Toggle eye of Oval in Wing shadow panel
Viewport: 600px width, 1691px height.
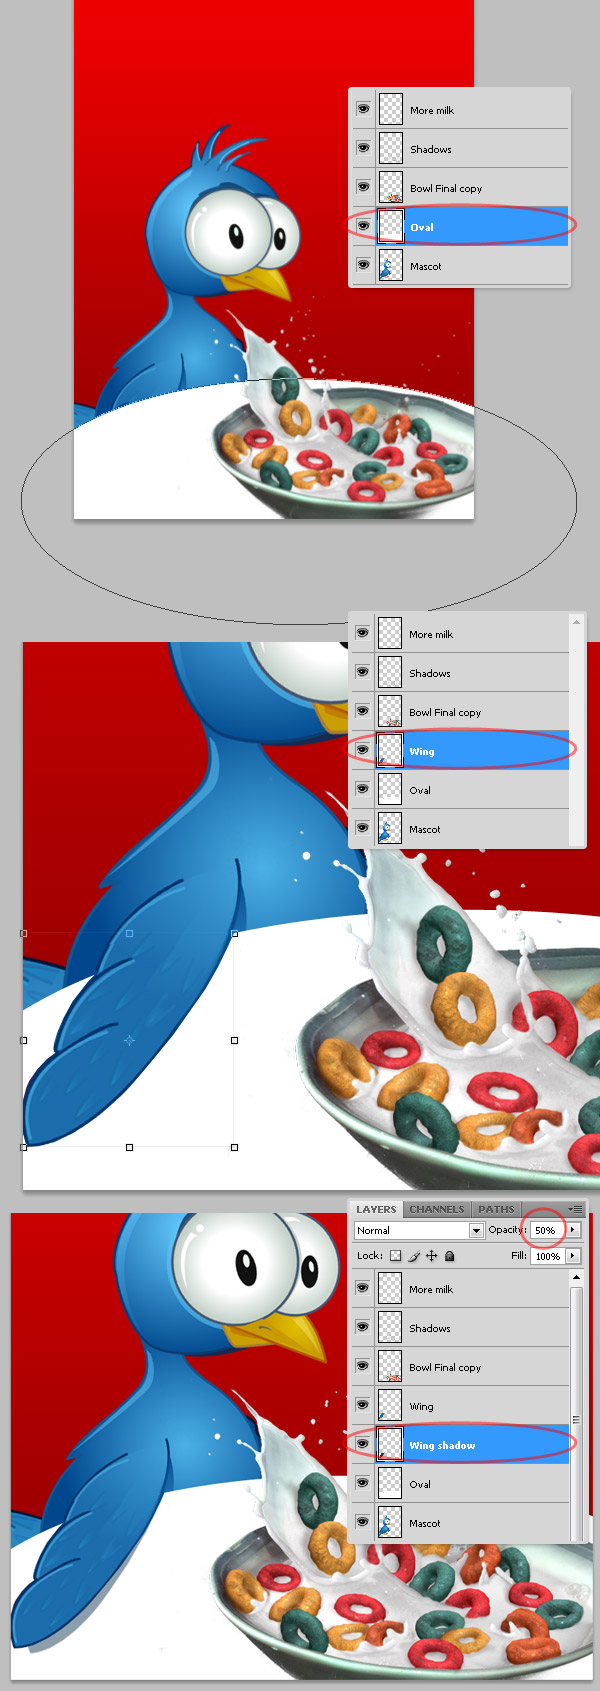tap(363, 1484)
